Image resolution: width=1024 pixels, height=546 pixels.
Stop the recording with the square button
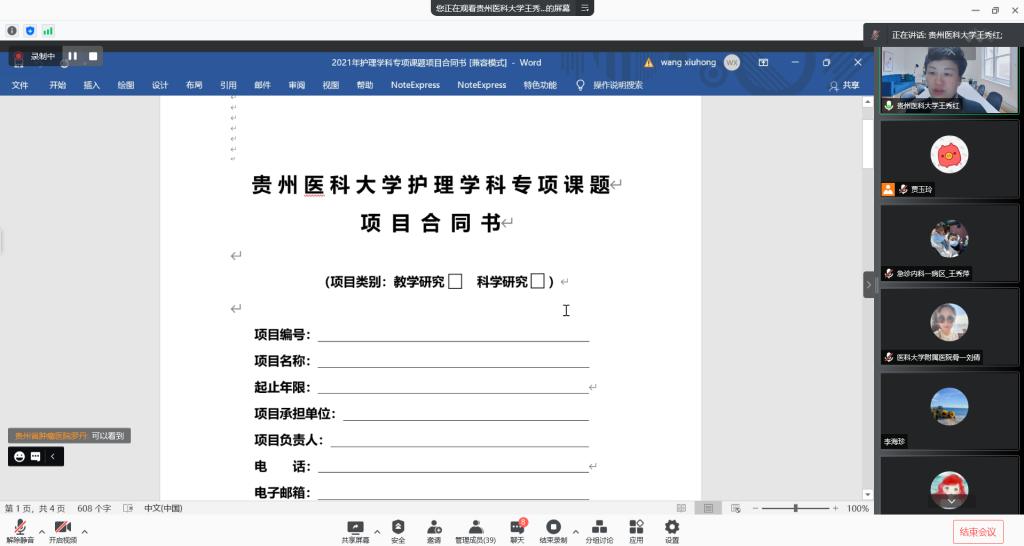93,56
